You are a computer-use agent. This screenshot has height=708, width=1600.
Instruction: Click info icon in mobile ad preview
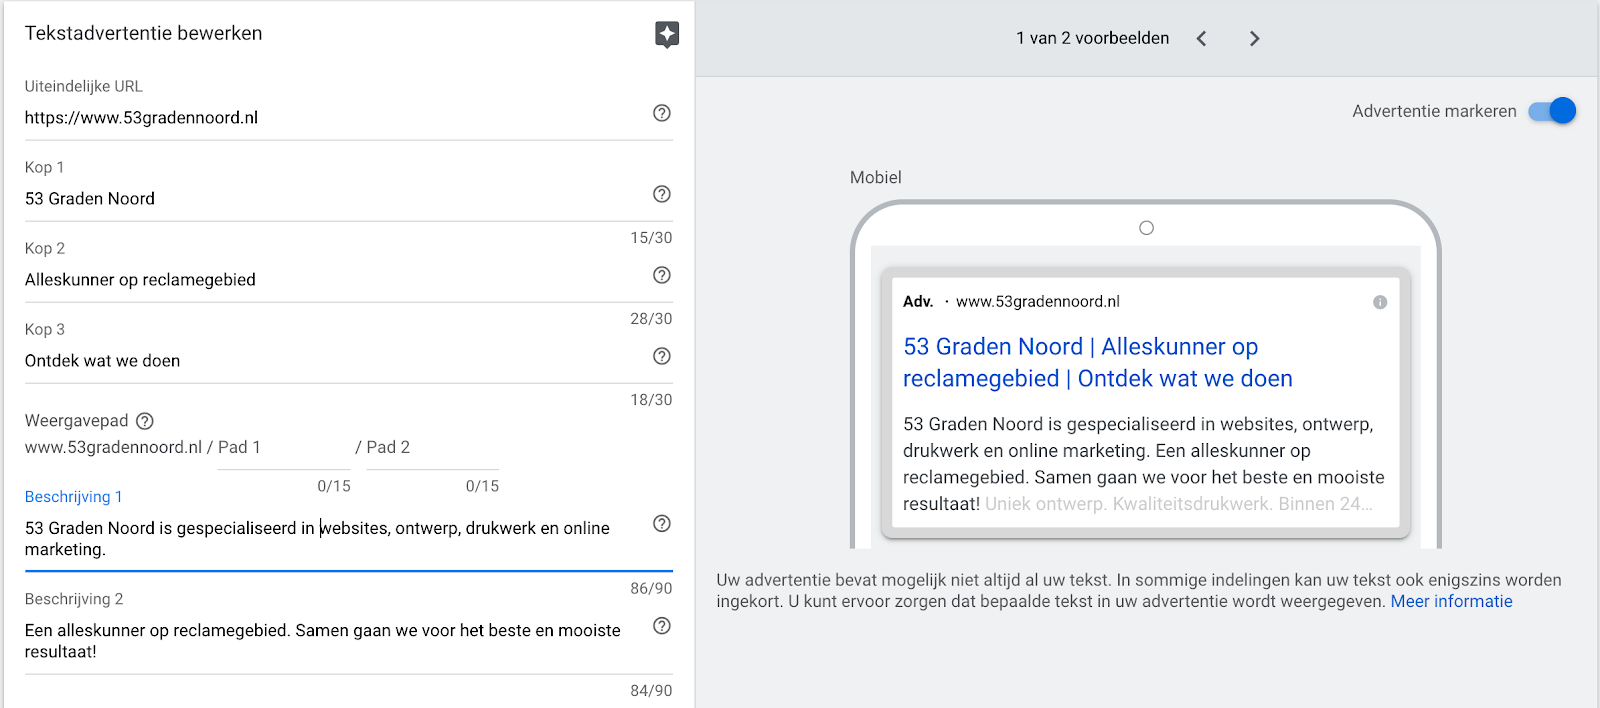tap(1380, 302)
